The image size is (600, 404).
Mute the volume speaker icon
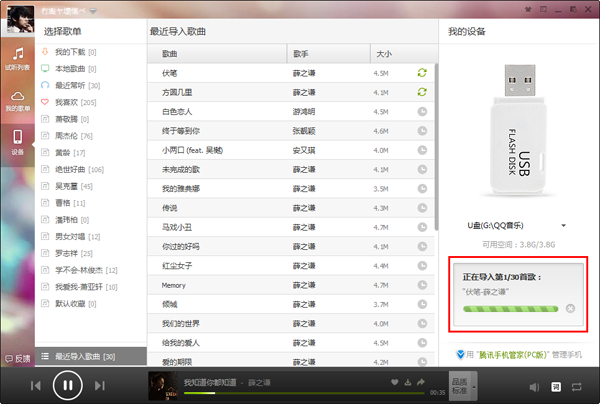(532, 385)
